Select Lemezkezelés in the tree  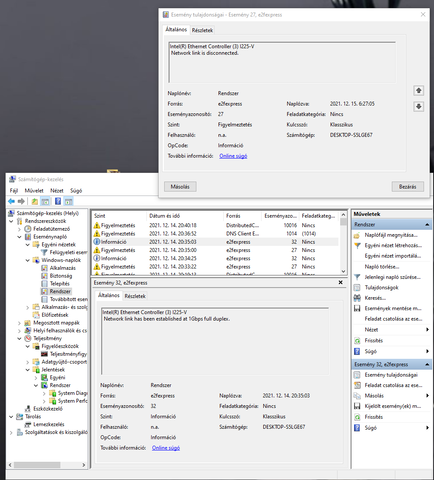click(49, 424)
